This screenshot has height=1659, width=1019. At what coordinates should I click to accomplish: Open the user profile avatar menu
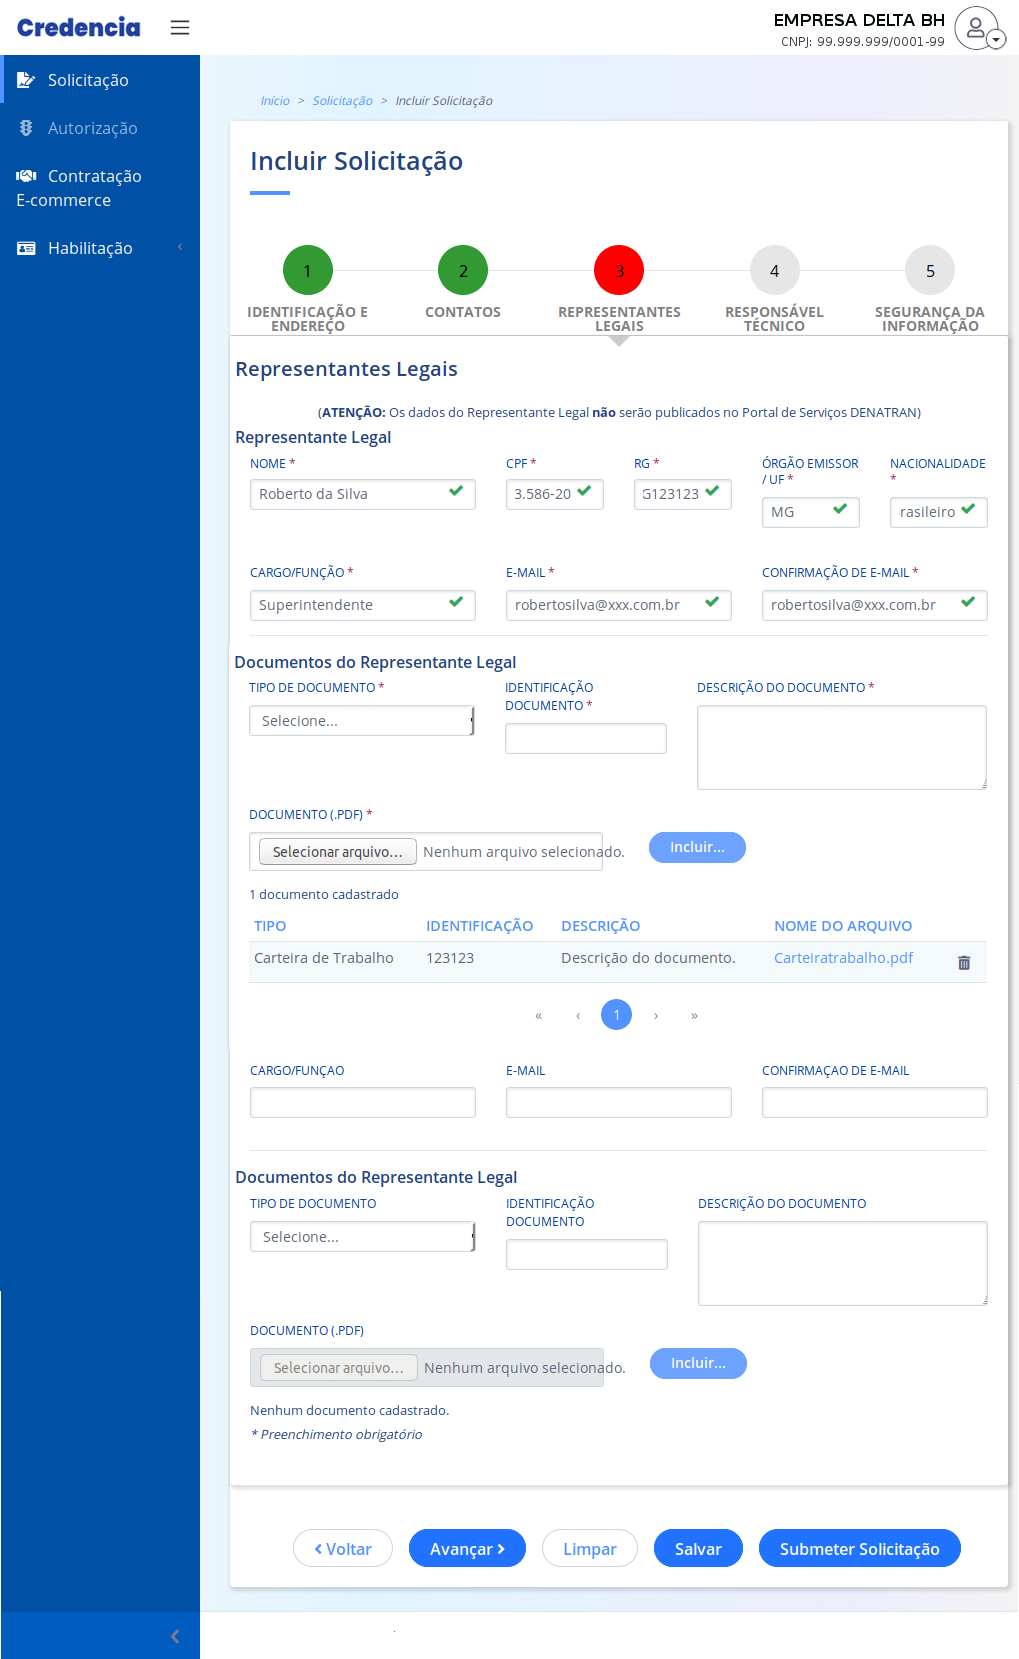[978, 27]
